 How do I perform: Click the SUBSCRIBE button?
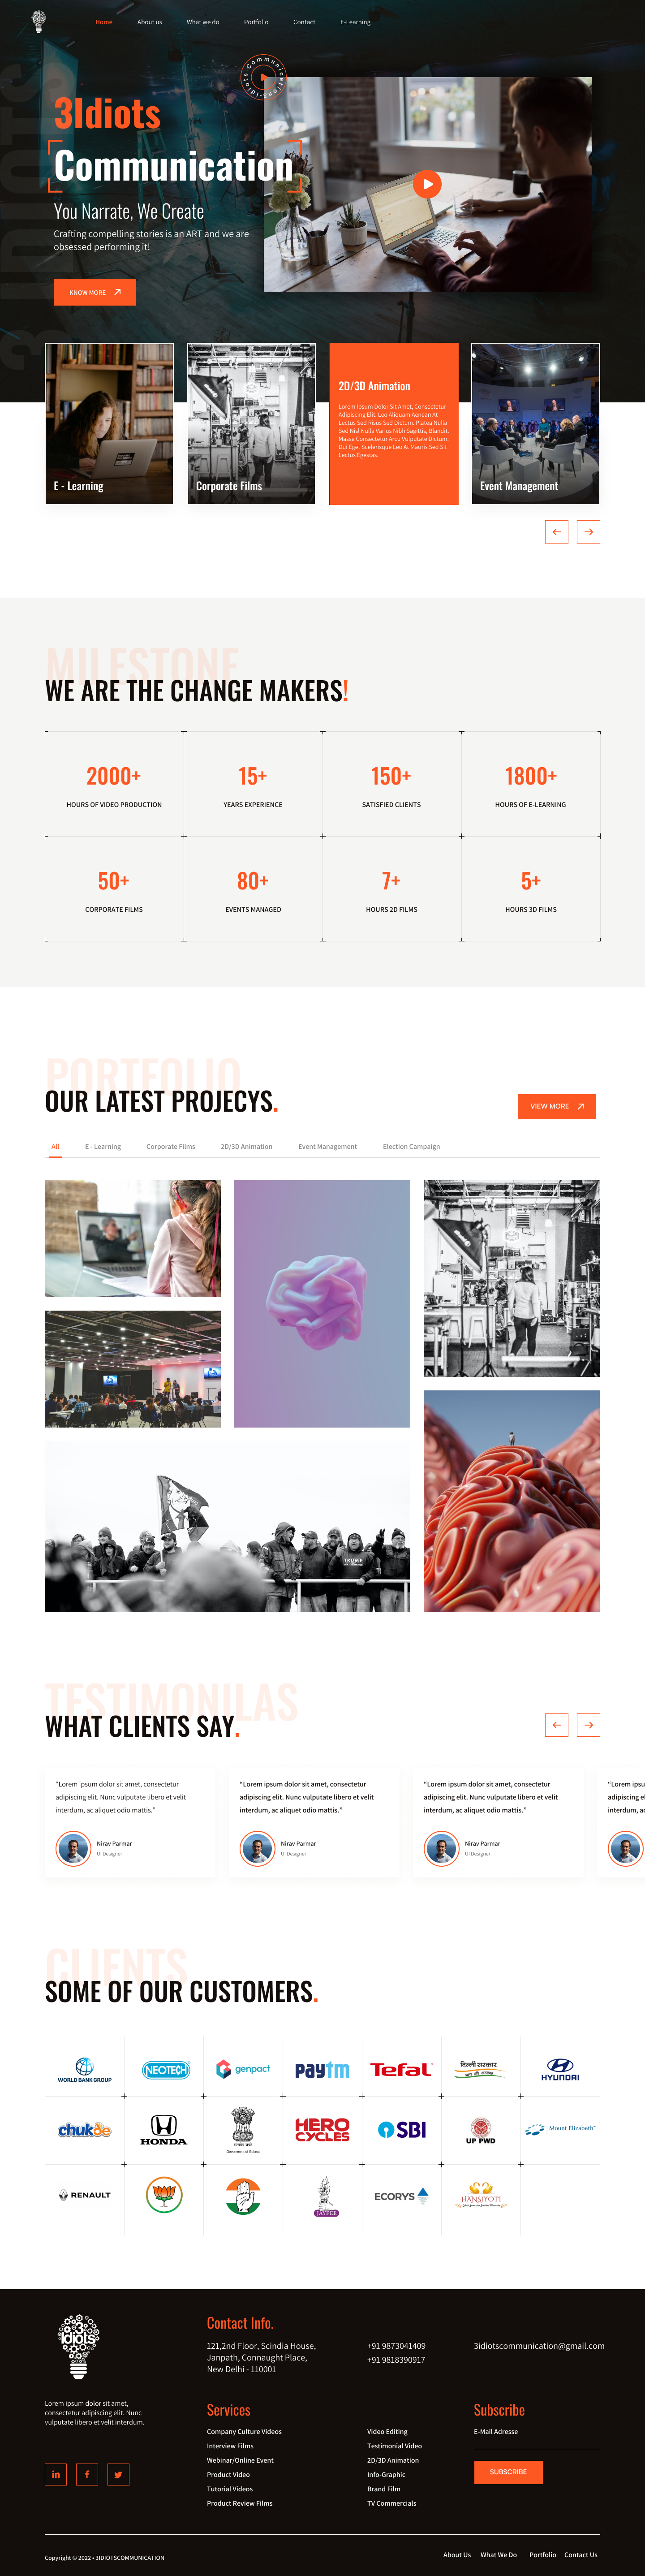pyautogui.click(x=508, y=2472)
